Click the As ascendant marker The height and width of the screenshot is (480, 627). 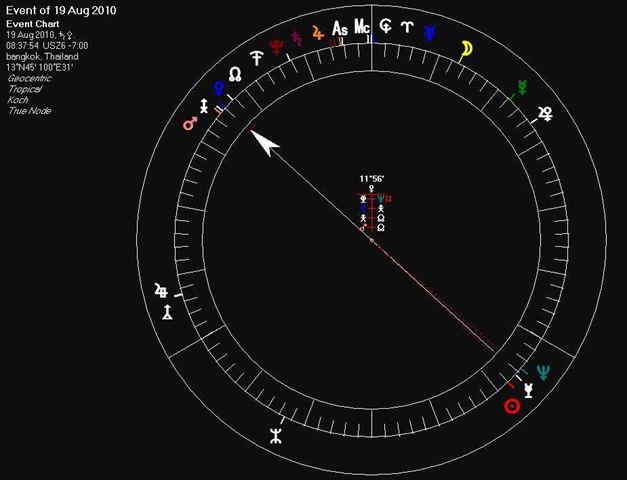click(x=340, y=29)
